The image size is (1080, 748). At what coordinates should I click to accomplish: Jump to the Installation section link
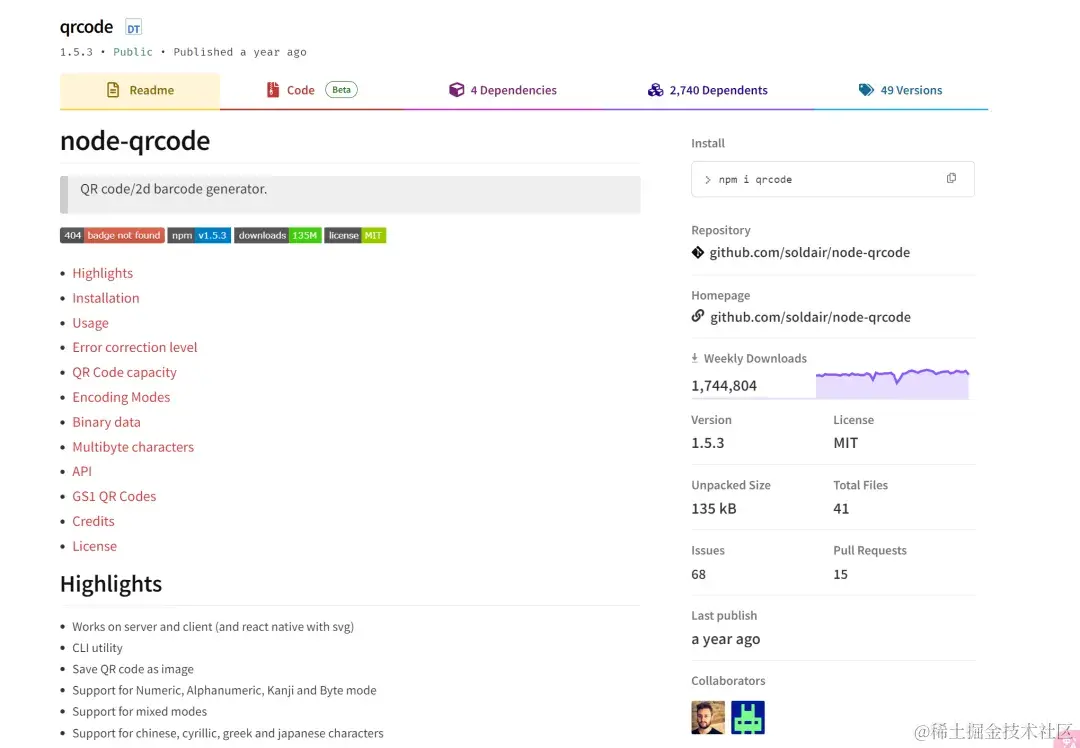[105, 298]
